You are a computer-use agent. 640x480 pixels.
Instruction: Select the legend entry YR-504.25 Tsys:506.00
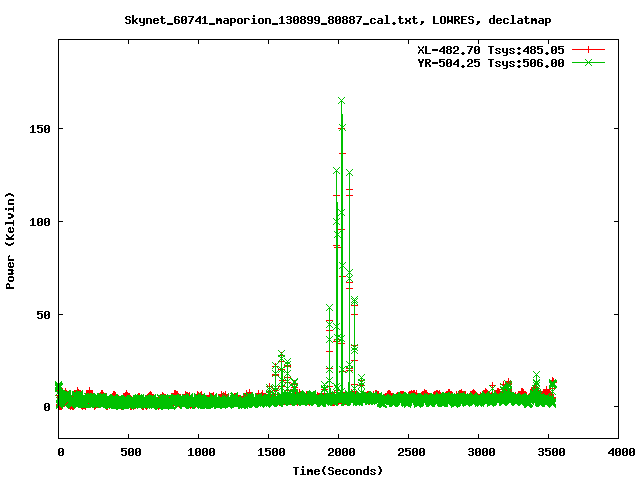491,63
